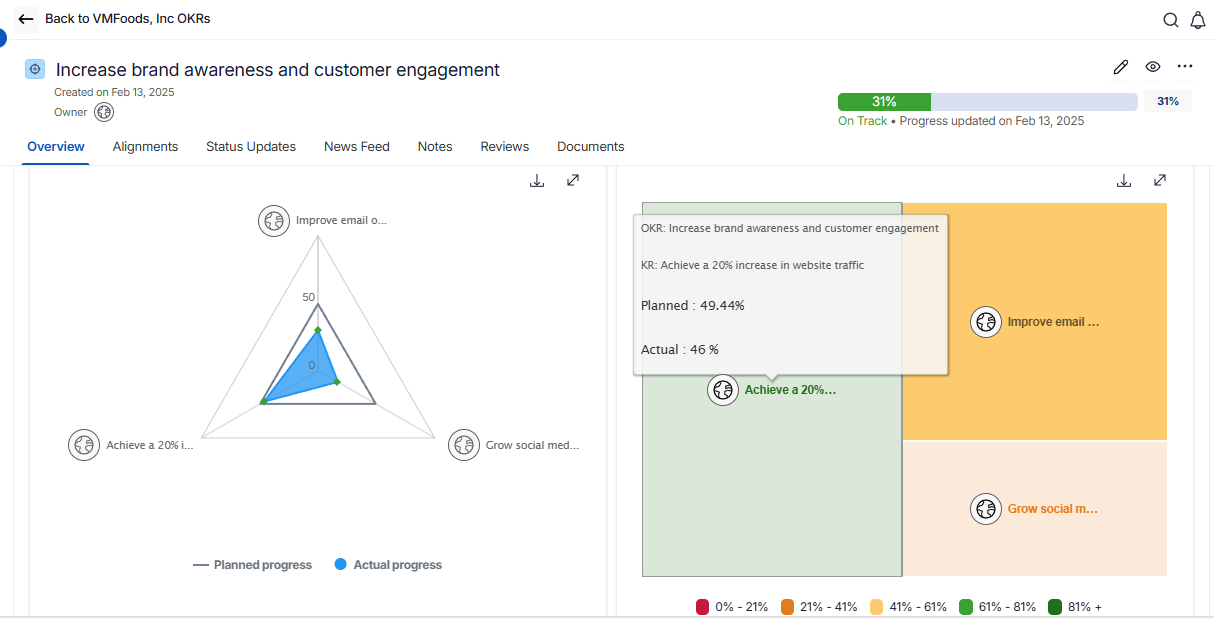Toggle Actual progress legend series

coord(387,565)
